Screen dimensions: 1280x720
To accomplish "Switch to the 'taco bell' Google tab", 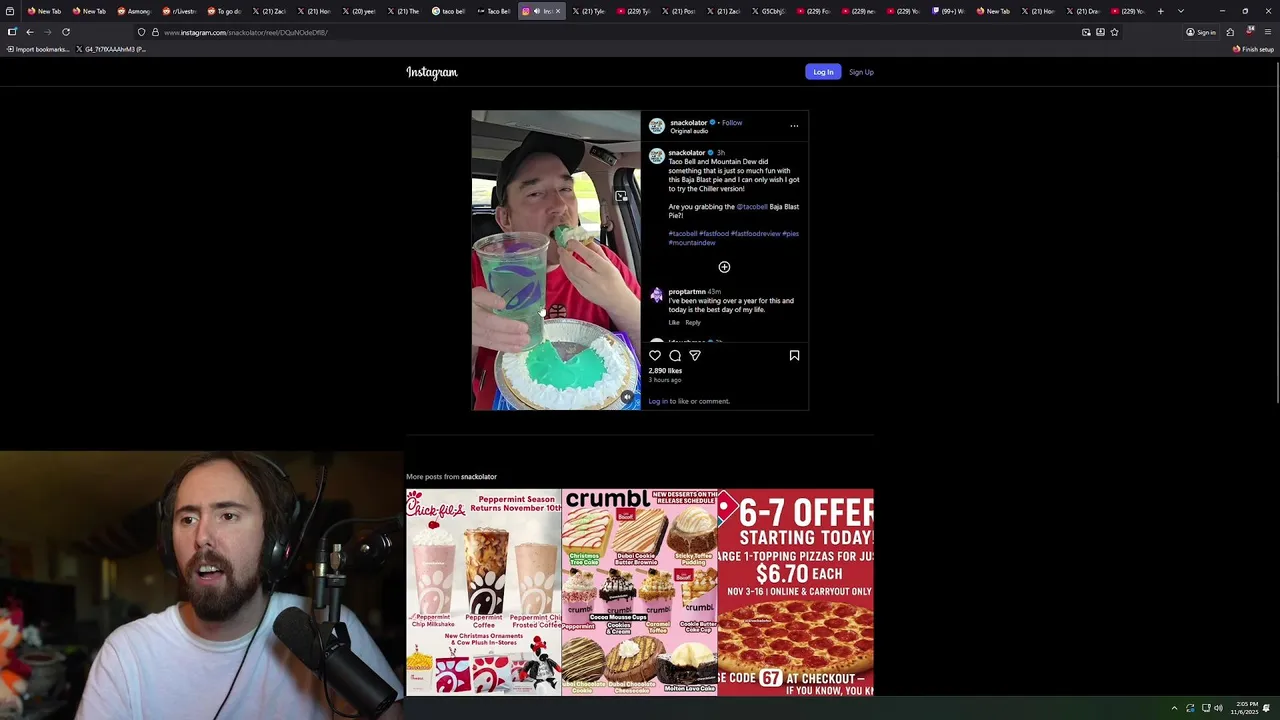I will pos(449,11).
